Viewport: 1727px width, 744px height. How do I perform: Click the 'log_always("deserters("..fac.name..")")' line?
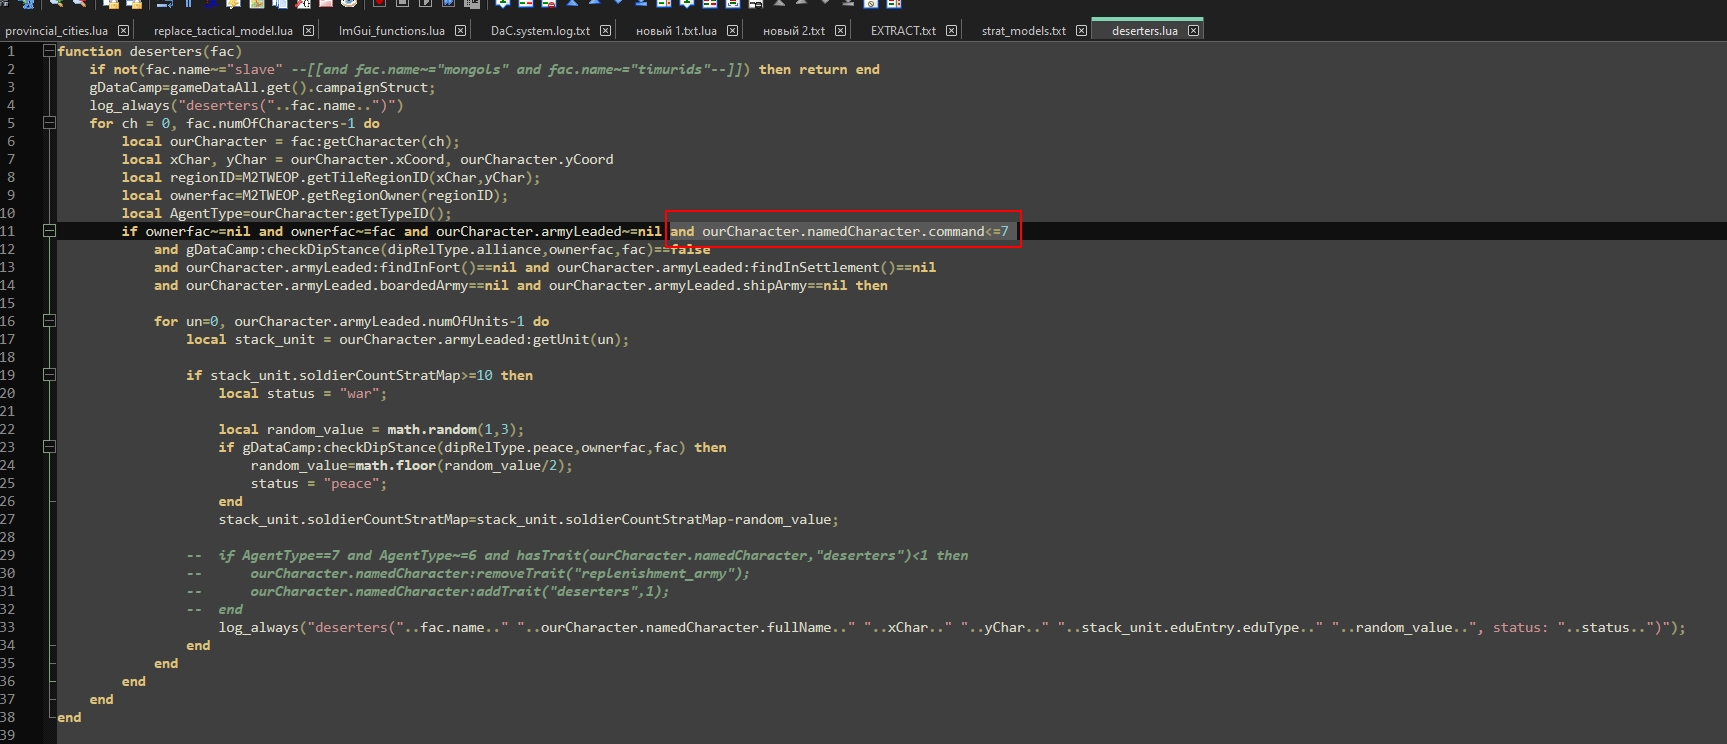tap(246, 105)
